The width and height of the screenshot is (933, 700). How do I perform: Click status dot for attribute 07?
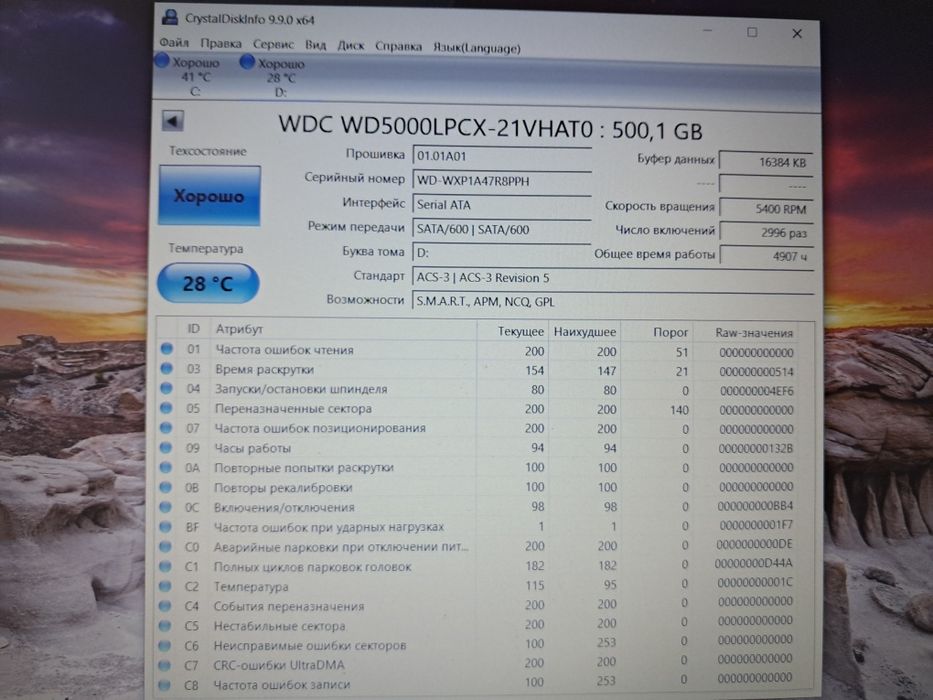[166, 427]
